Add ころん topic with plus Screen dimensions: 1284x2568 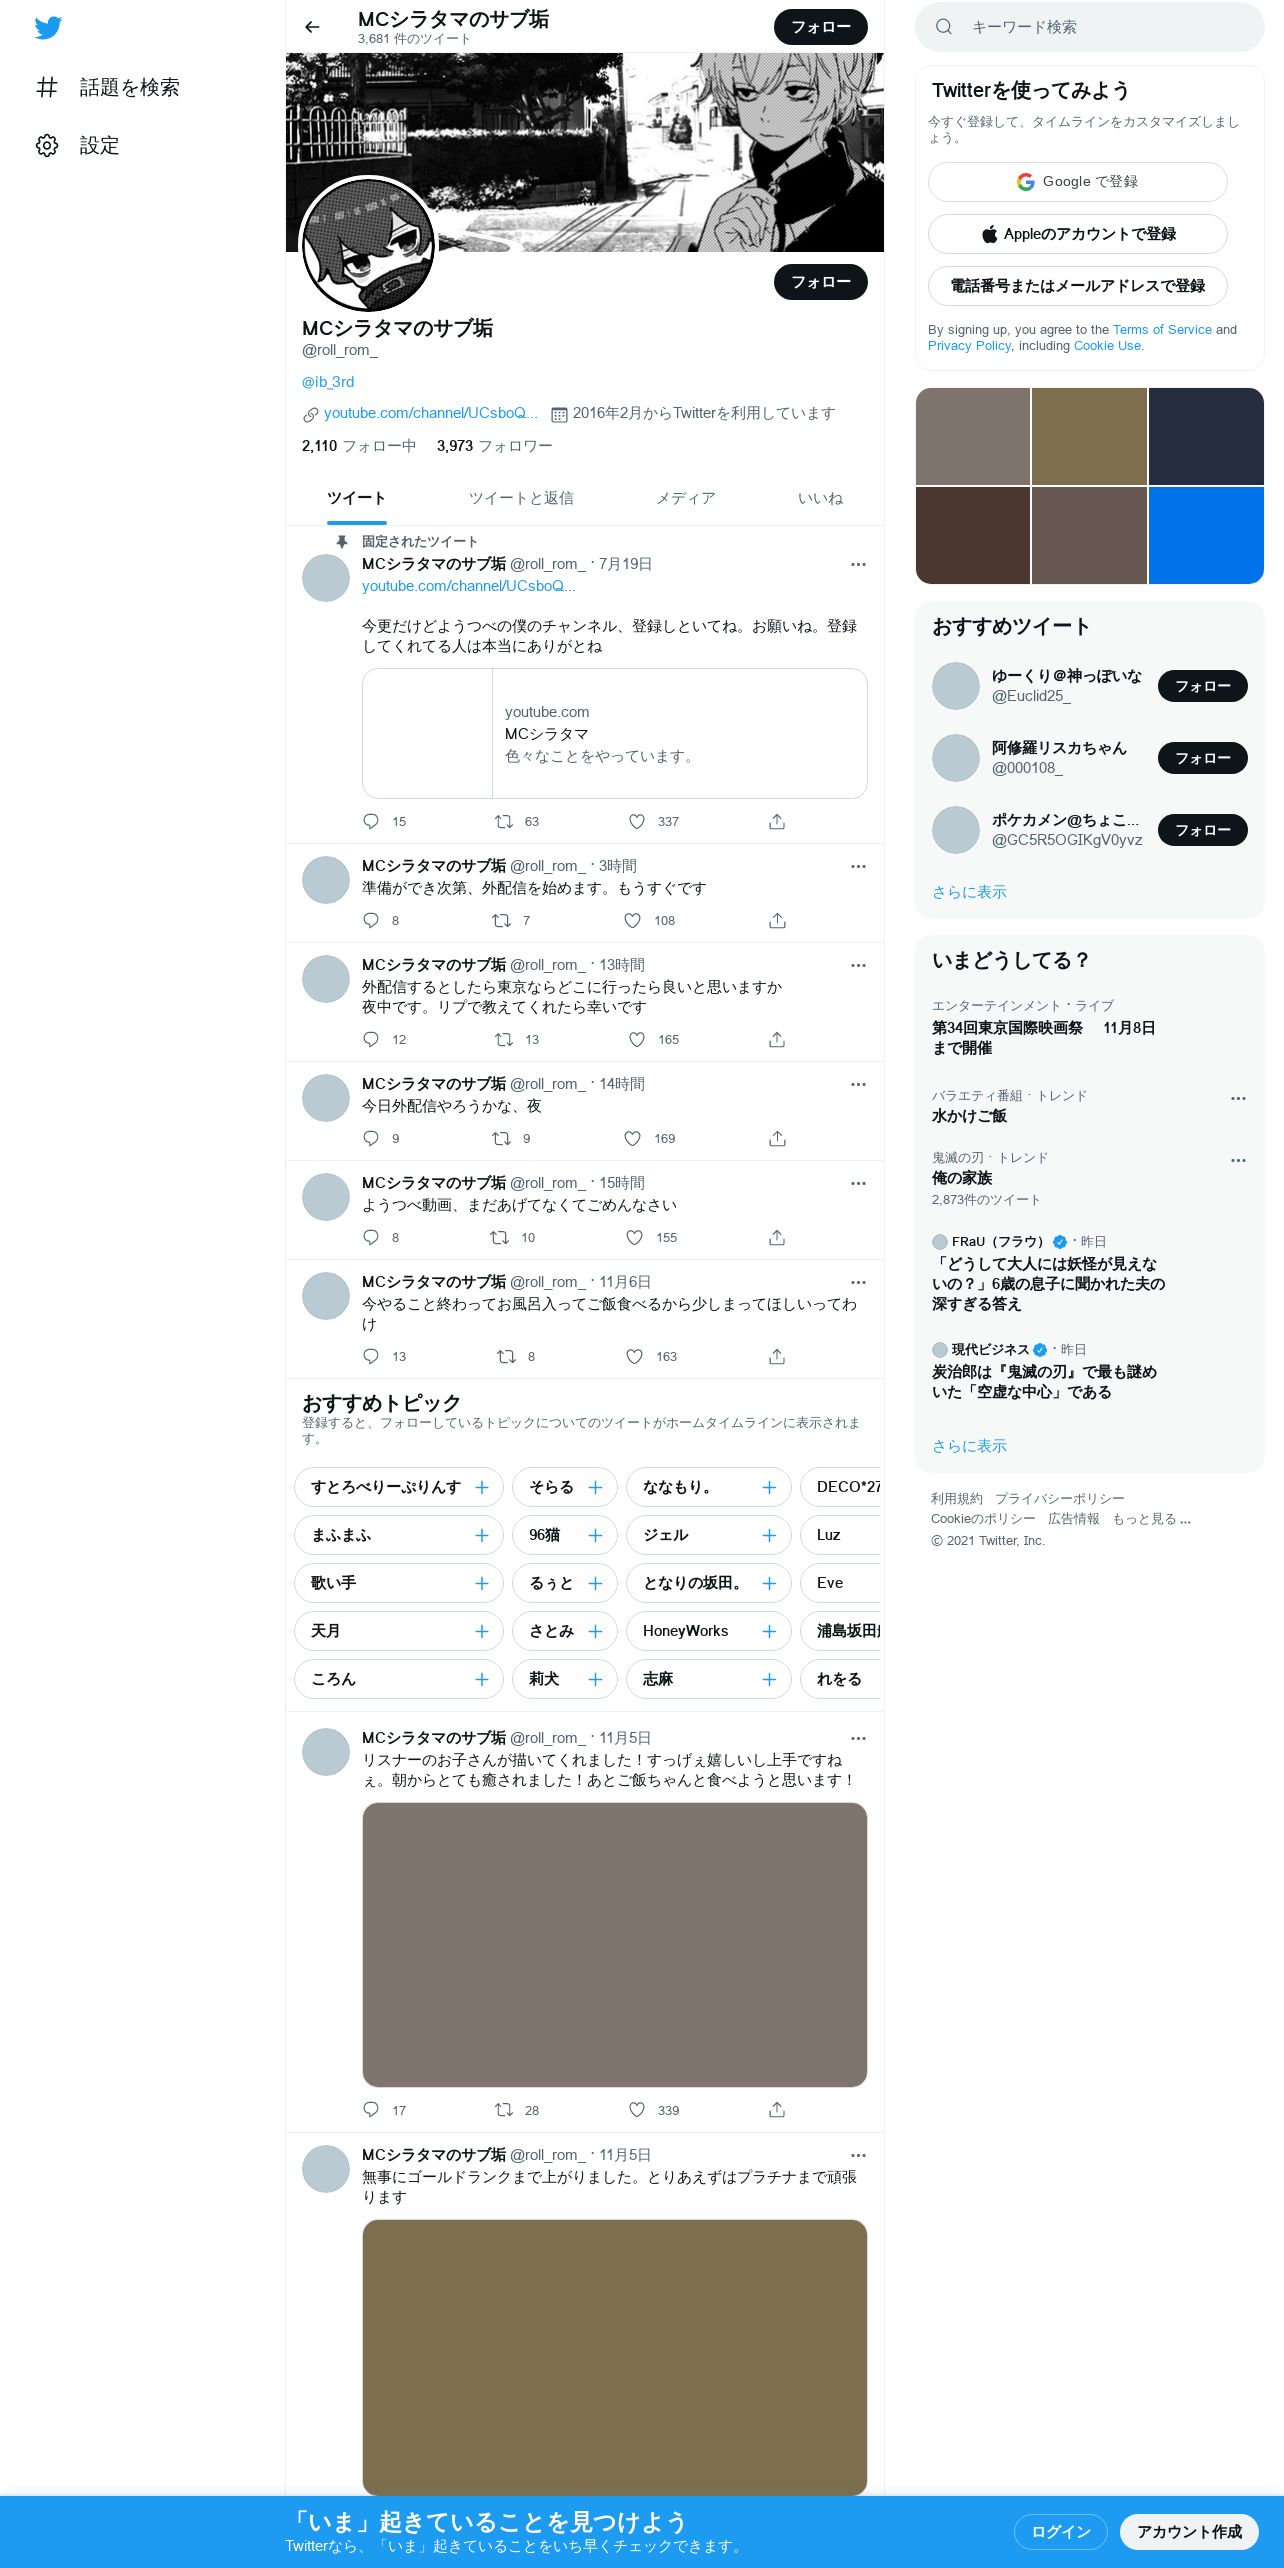coord(481,1679)
